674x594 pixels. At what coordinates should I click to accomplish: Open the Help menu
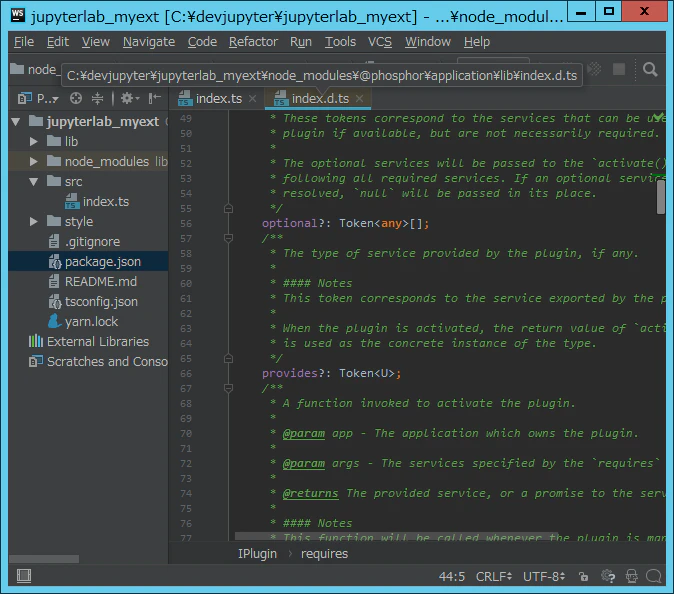477,42
